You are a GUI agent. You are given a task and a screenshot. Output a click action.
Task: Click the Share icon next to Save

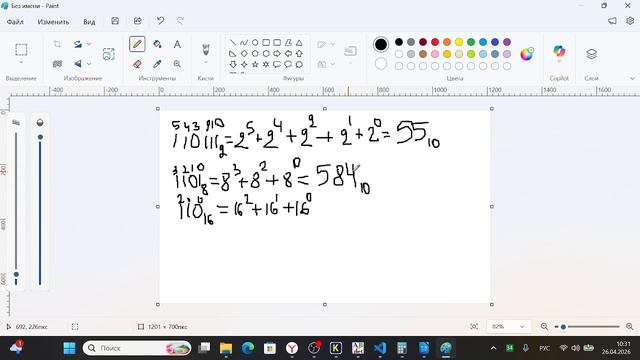pyautogui.click(x=138, y=21)
